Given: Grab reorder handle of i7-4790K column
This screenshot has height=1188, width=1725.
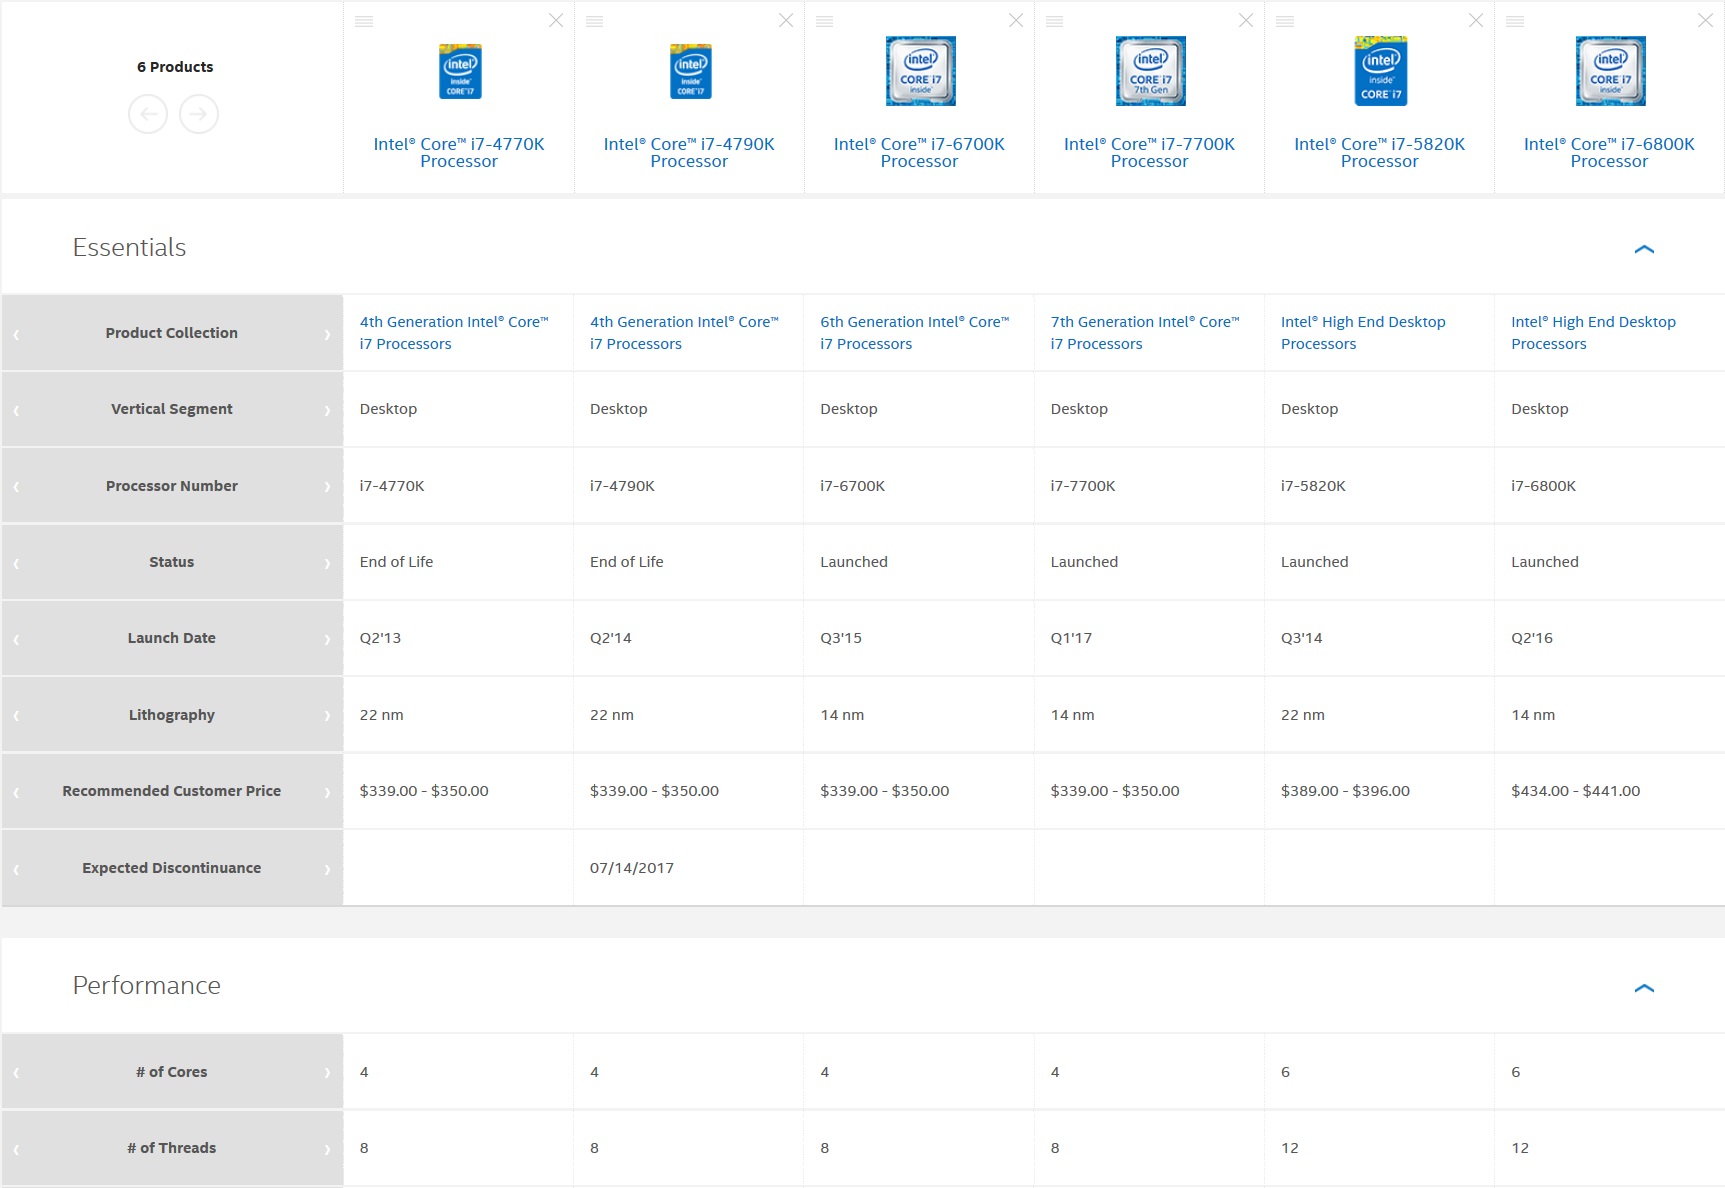Looking at the screenshot, I should (x=594, y=22).
